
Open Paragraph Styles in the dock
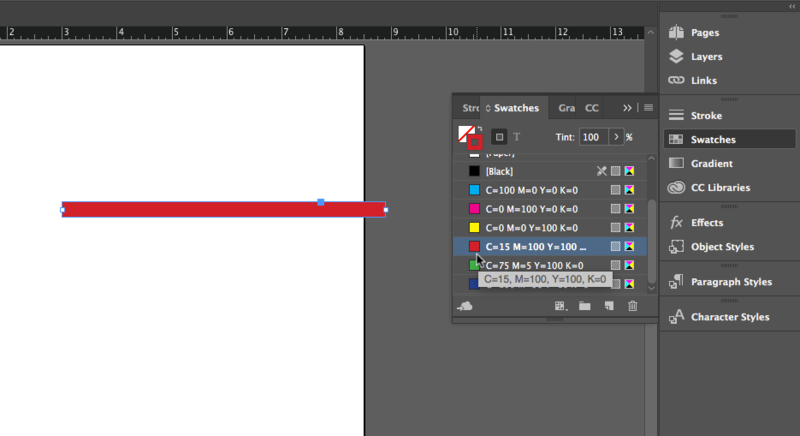[x=731, y=281]
